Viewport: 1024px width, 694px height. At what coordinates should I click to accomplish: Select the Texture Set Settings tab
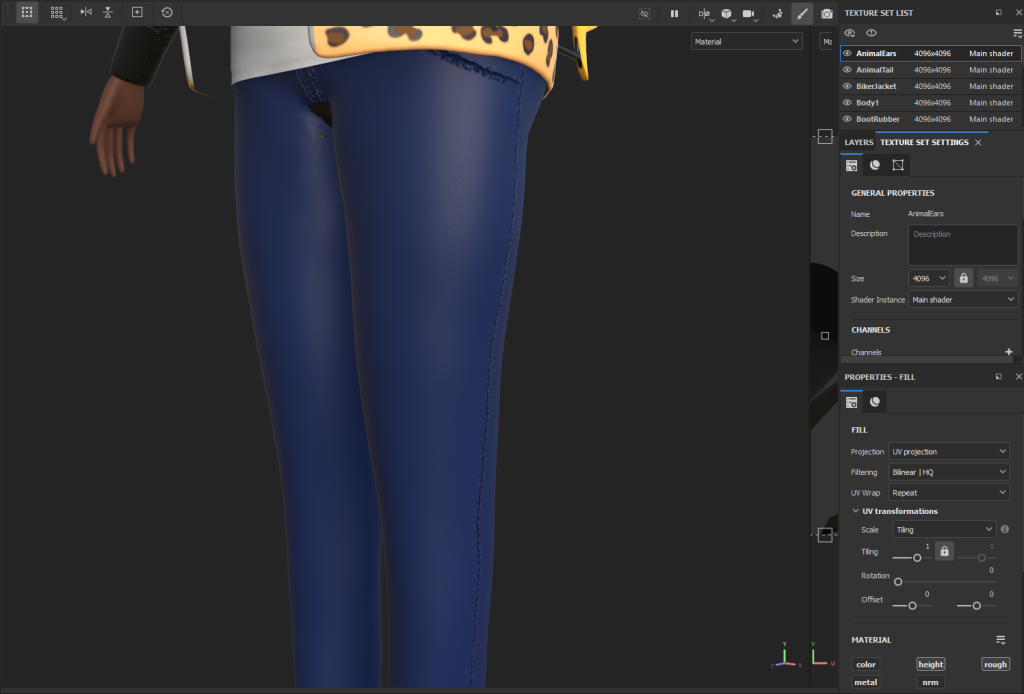coord(924,143)
